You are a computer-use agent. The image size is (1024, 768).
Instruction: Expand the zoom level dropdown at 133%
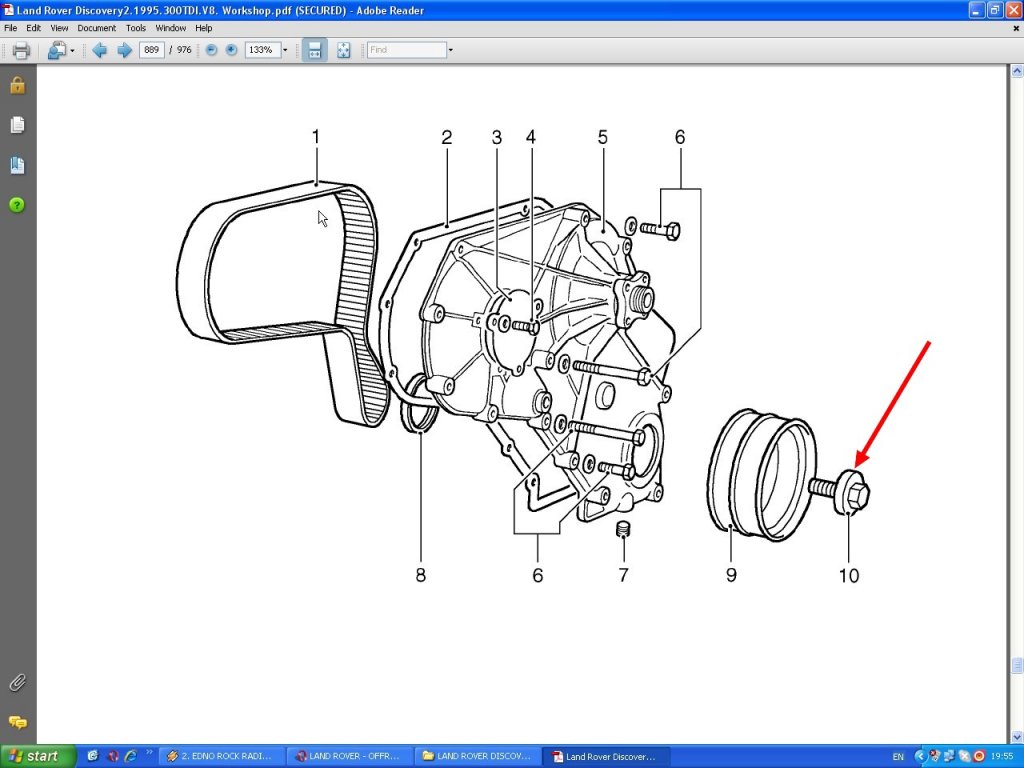pos(285,50)
